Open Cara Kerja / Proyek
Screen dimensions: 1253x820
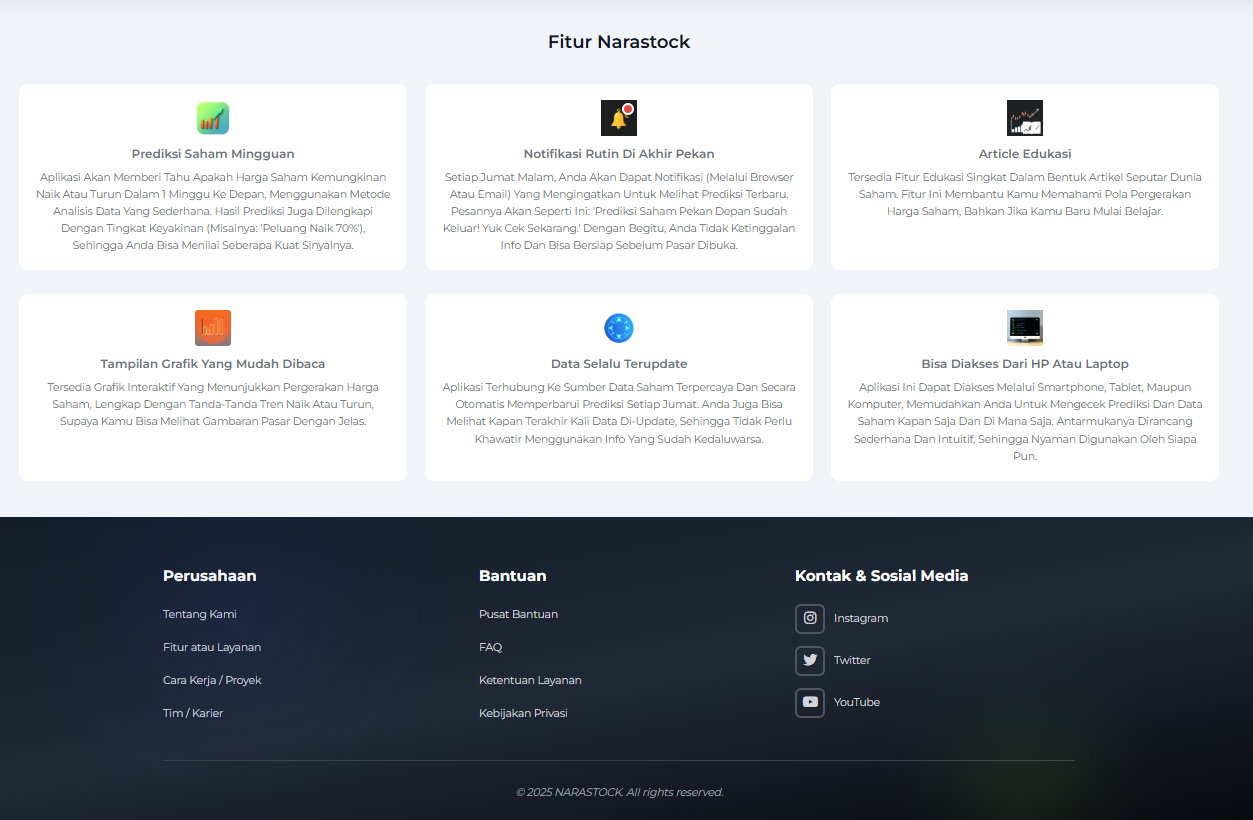pyautogui.click(x=212, y=679)
